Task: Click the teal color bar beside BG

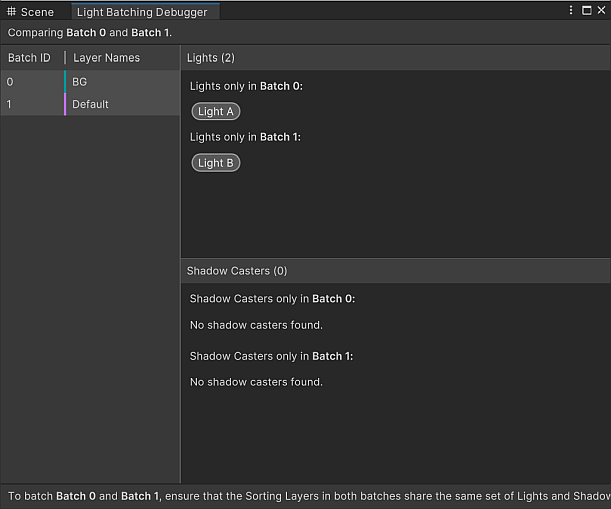Action: point(65,81)
